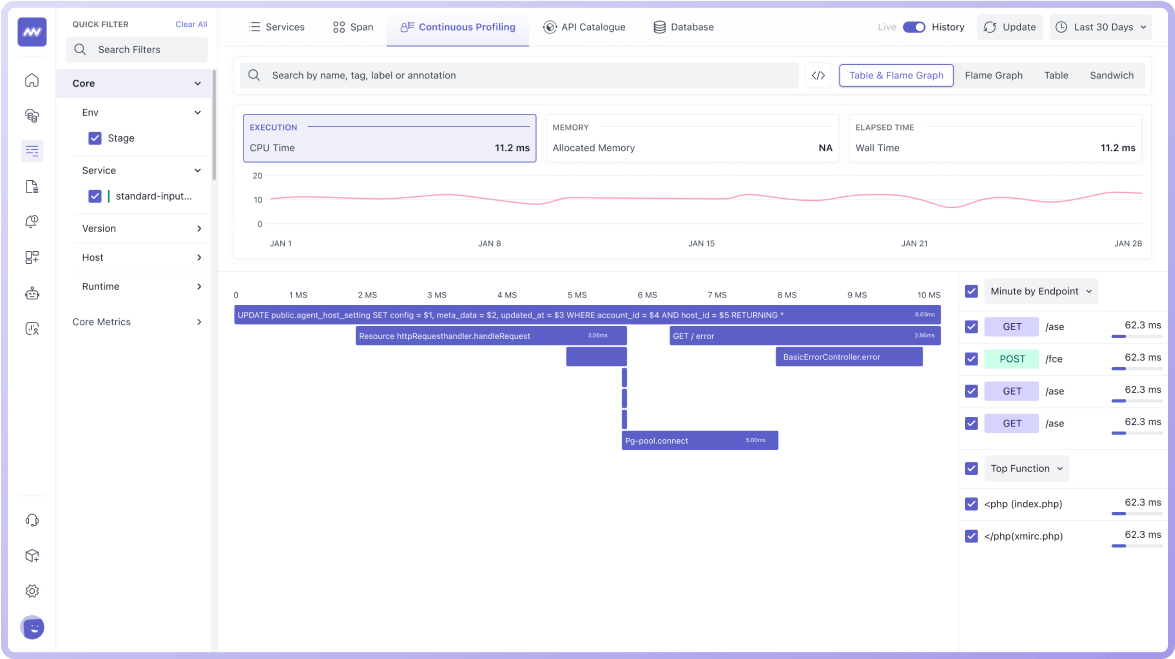This screenshot has height=659, width=1175.
Task: Open the Top Function dropdown
Action: (x=1027, y=469)
